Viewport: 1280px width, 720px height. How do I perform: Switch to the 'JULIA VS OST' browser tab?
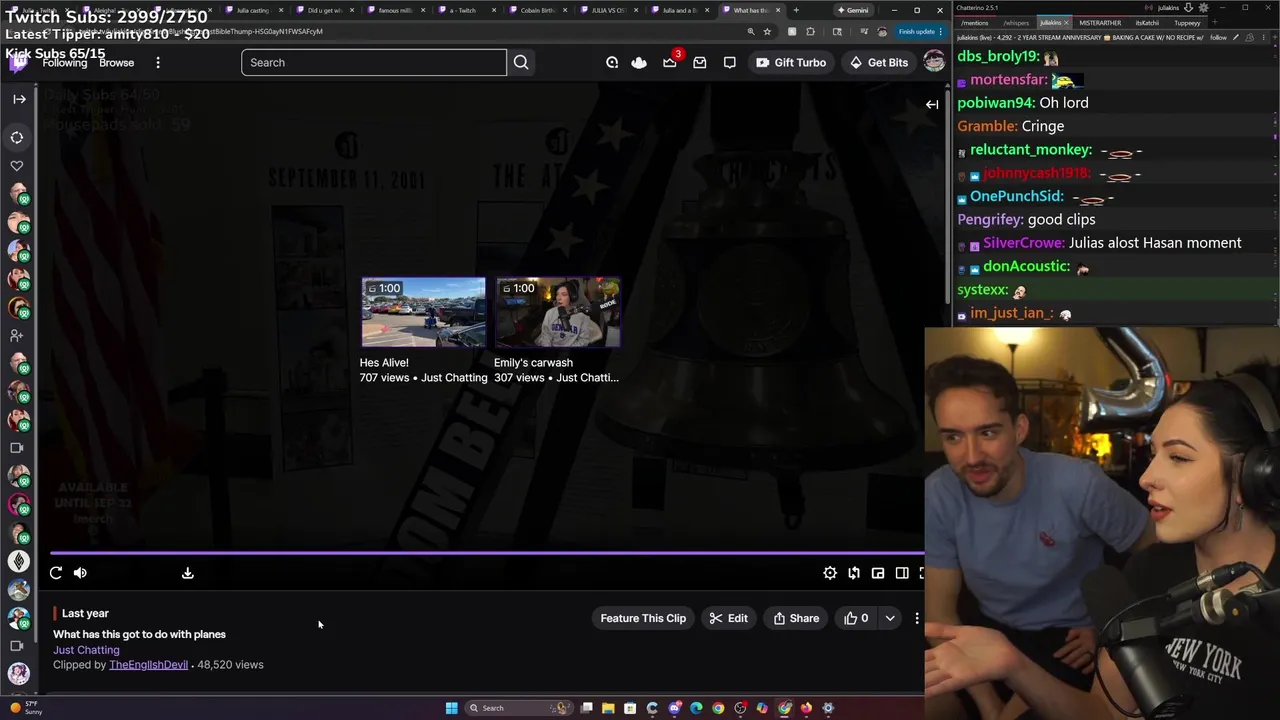click(x=608, y=10)
